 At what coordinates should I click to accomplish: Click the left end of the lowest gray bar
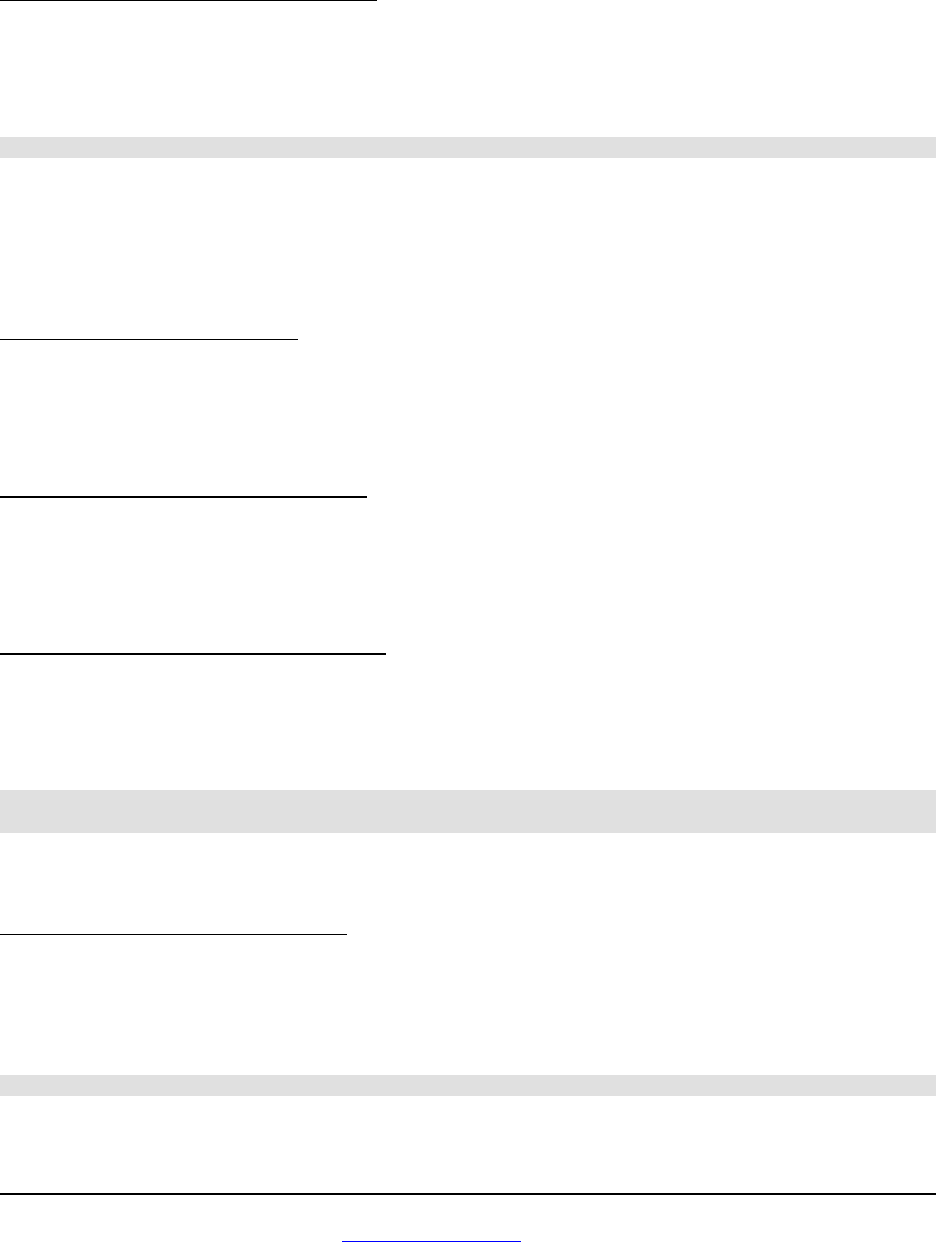(x=4, y=1085)
